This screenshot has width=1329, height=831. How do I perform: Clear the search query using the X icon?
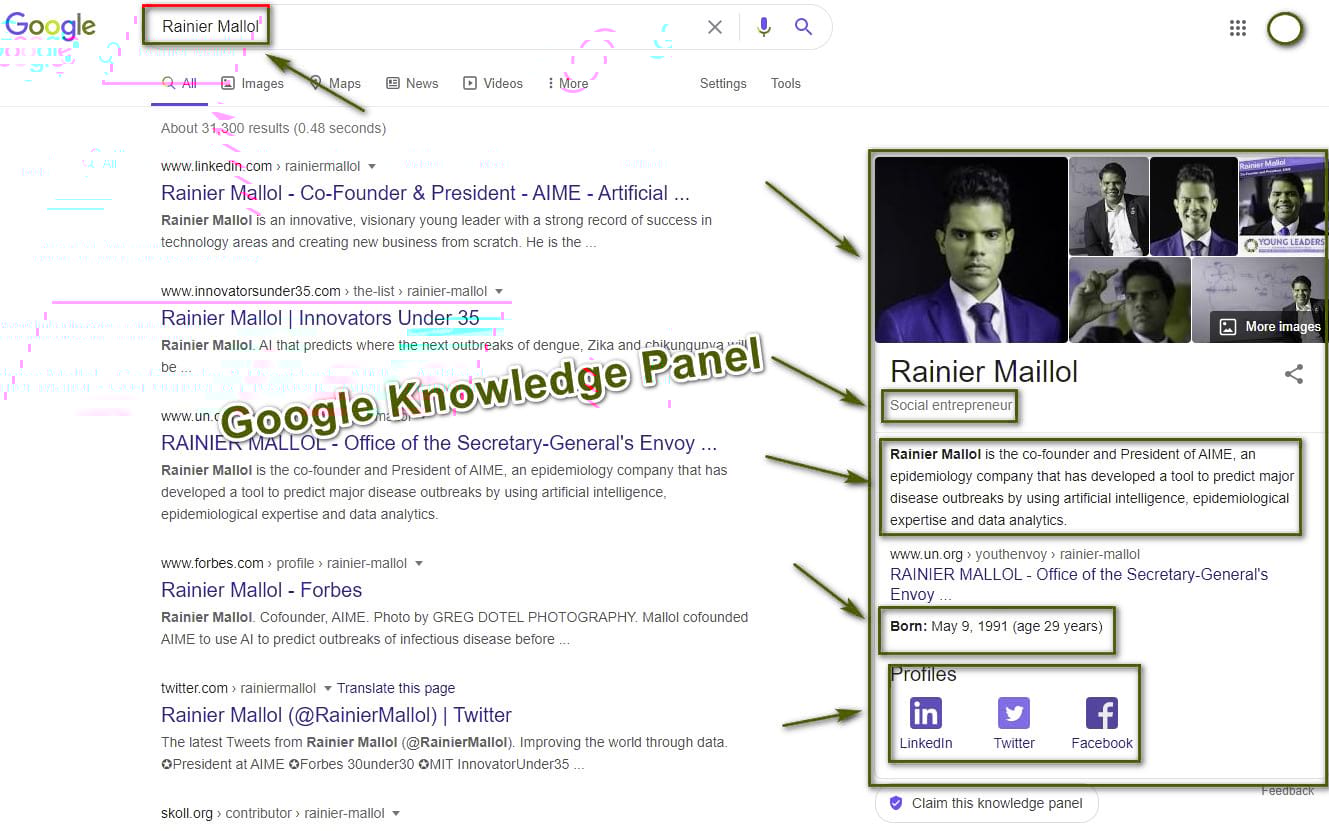click(715, 27)
